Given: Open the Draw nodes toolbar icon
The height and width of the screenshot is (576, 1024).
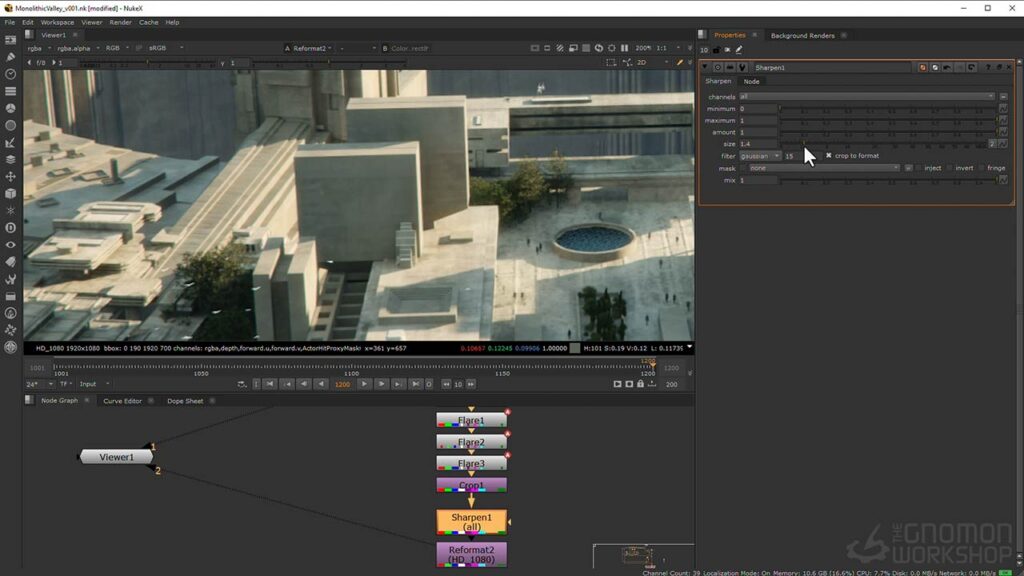Looking at the screenshot, I should click(10, 57).
